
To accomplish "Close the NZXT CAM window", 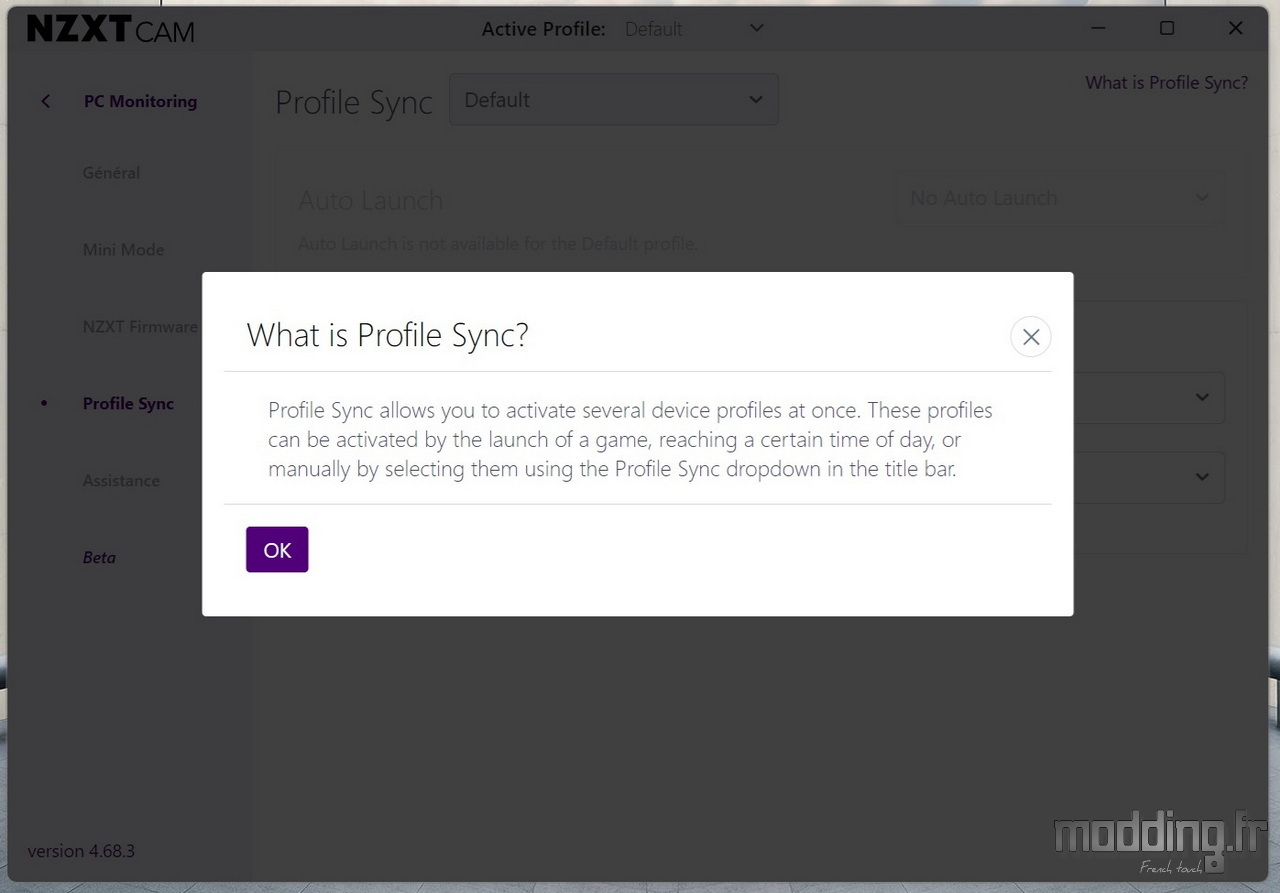I will tap(1235, 28).
